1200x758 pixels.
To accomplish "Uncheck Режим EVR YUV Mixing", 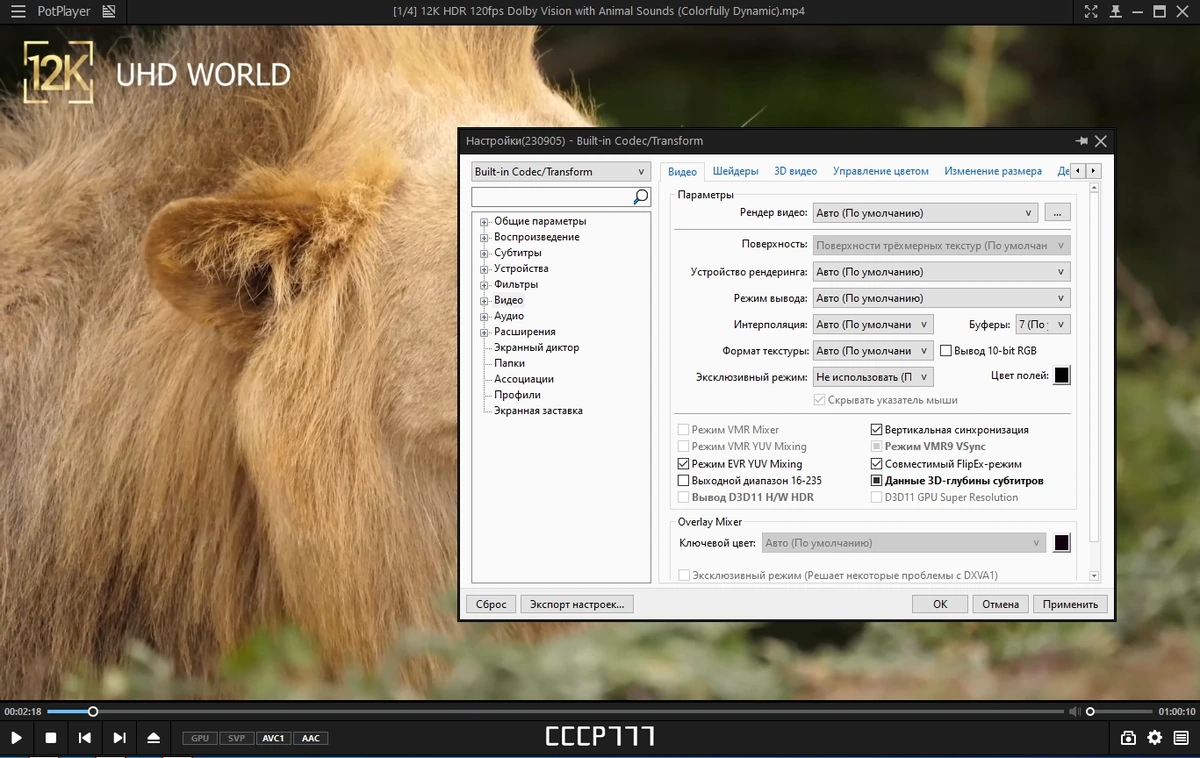I will [684, 464].
